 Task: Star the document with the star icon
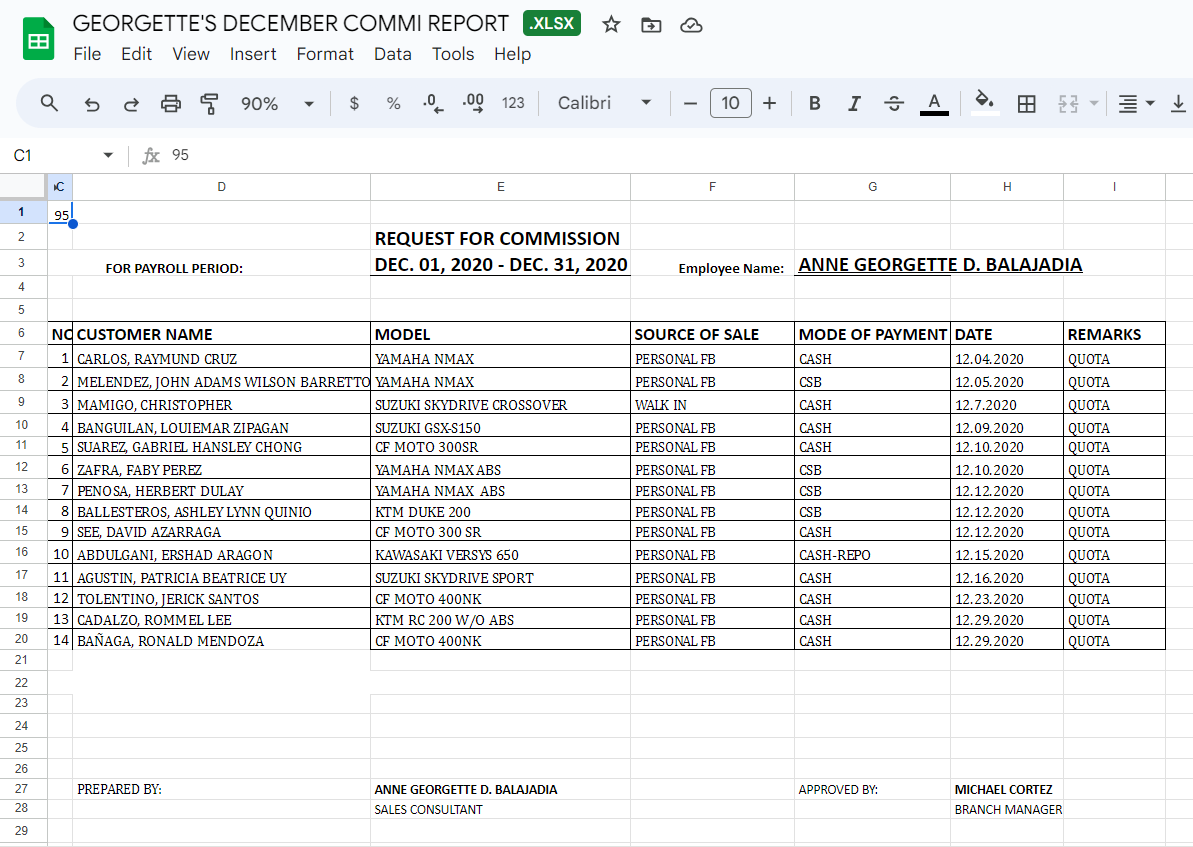tap(611, 25)
